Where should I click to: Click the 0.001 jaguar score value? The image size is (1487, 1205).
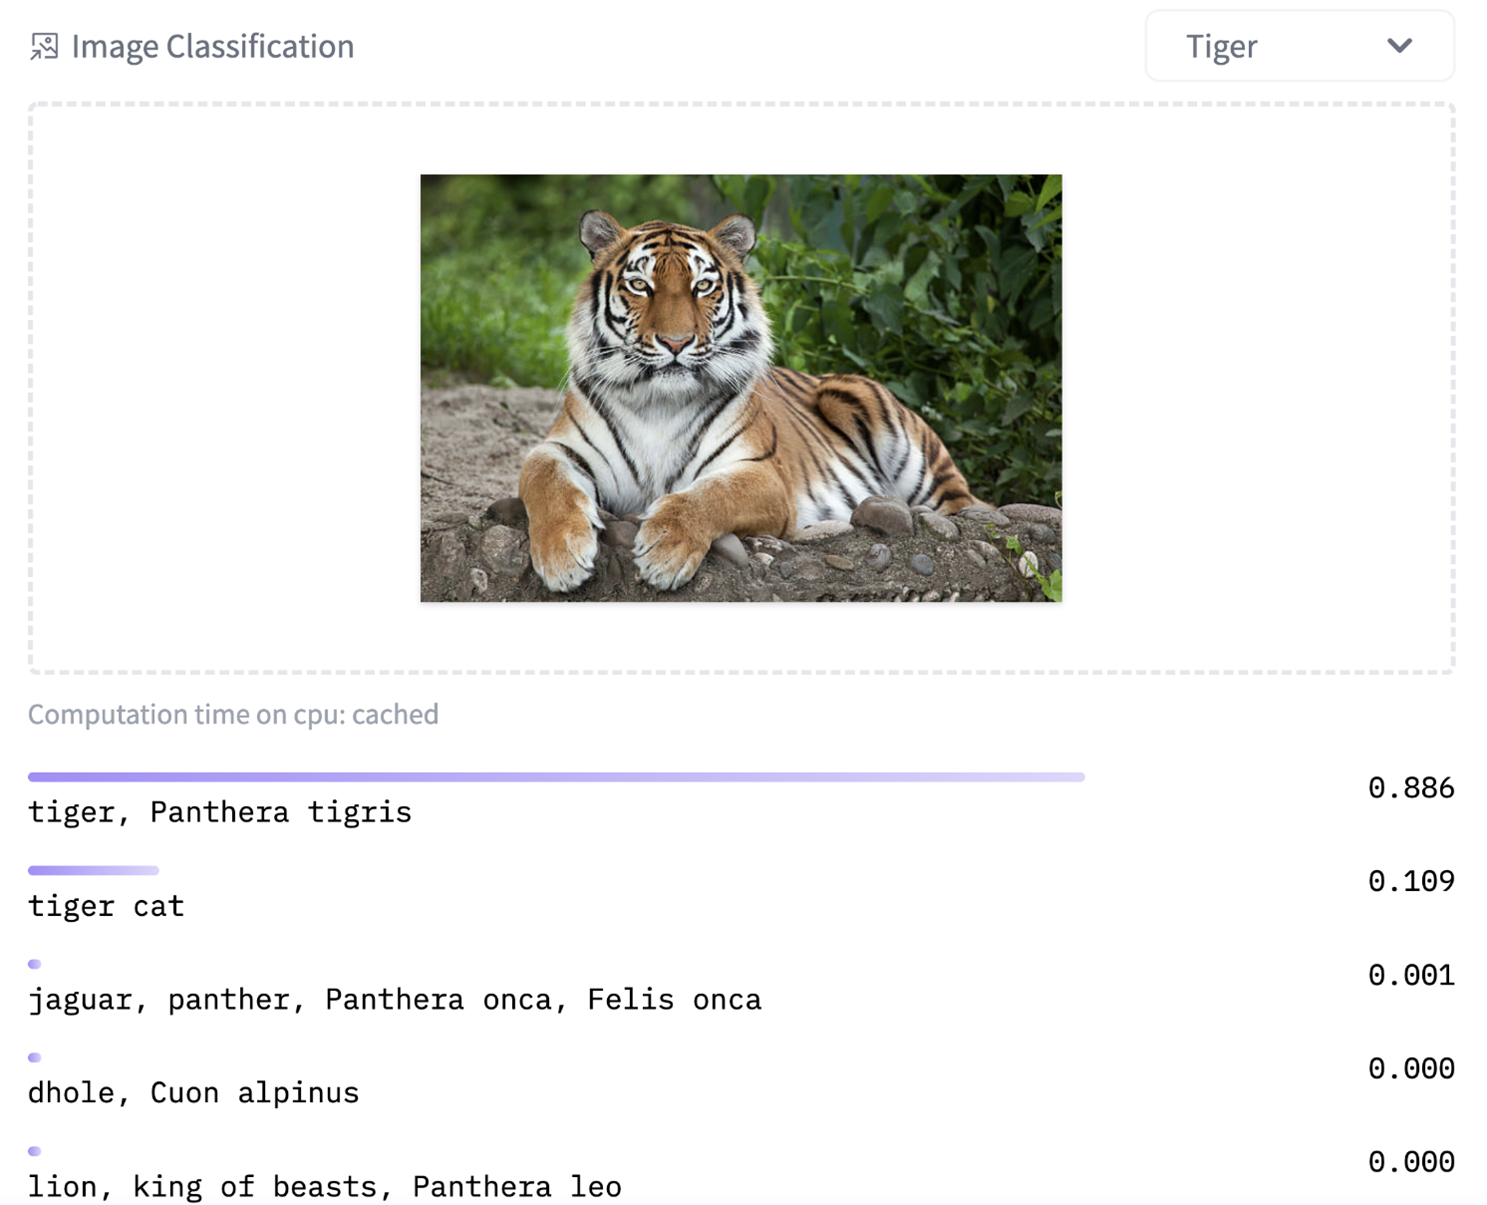[1411, 975]
